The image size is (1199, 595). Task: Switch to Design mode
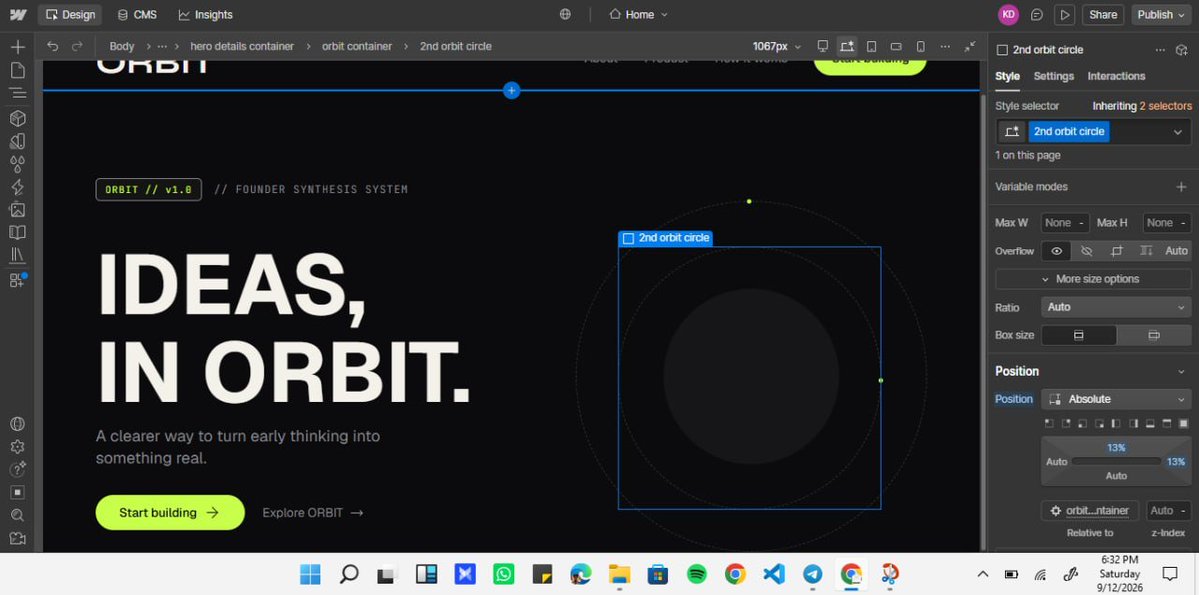70,15
